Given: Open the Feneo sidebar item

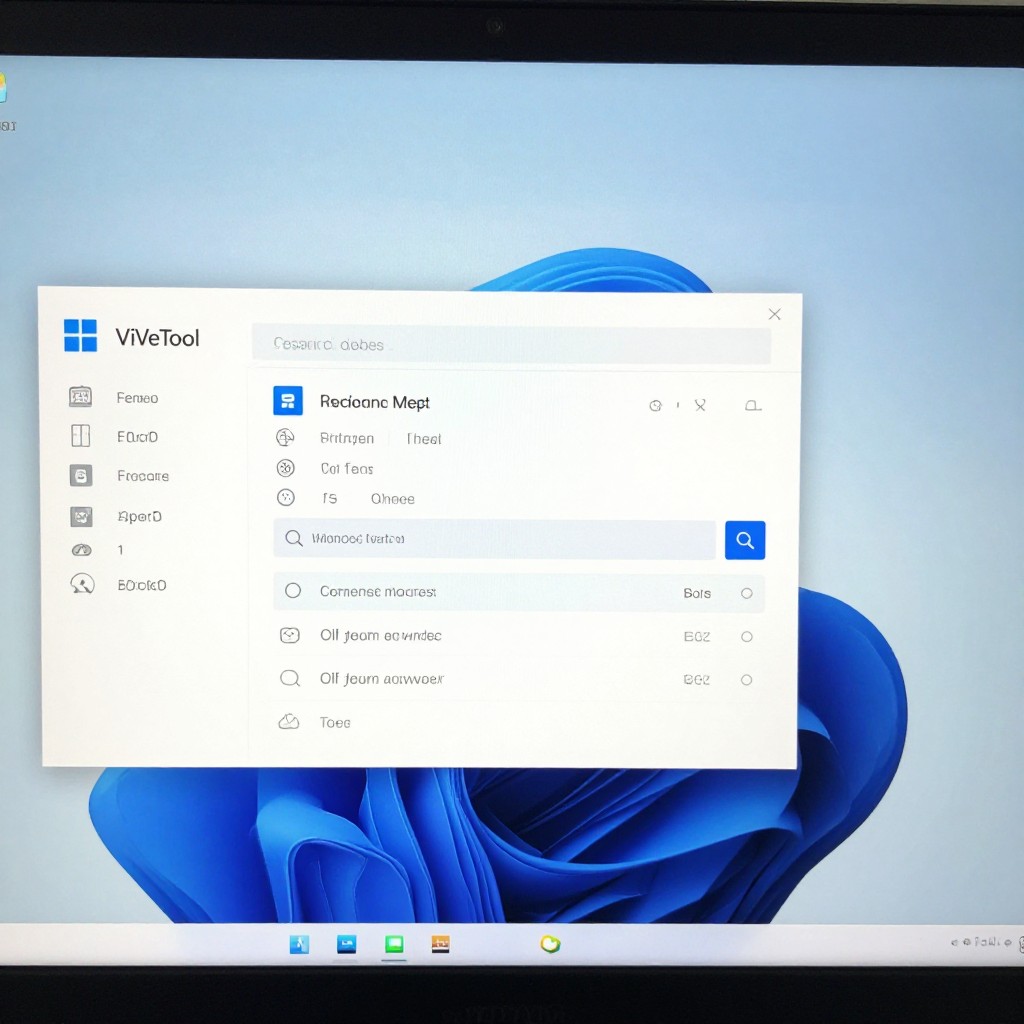Looking at the screenshot, I should [137, 398].
